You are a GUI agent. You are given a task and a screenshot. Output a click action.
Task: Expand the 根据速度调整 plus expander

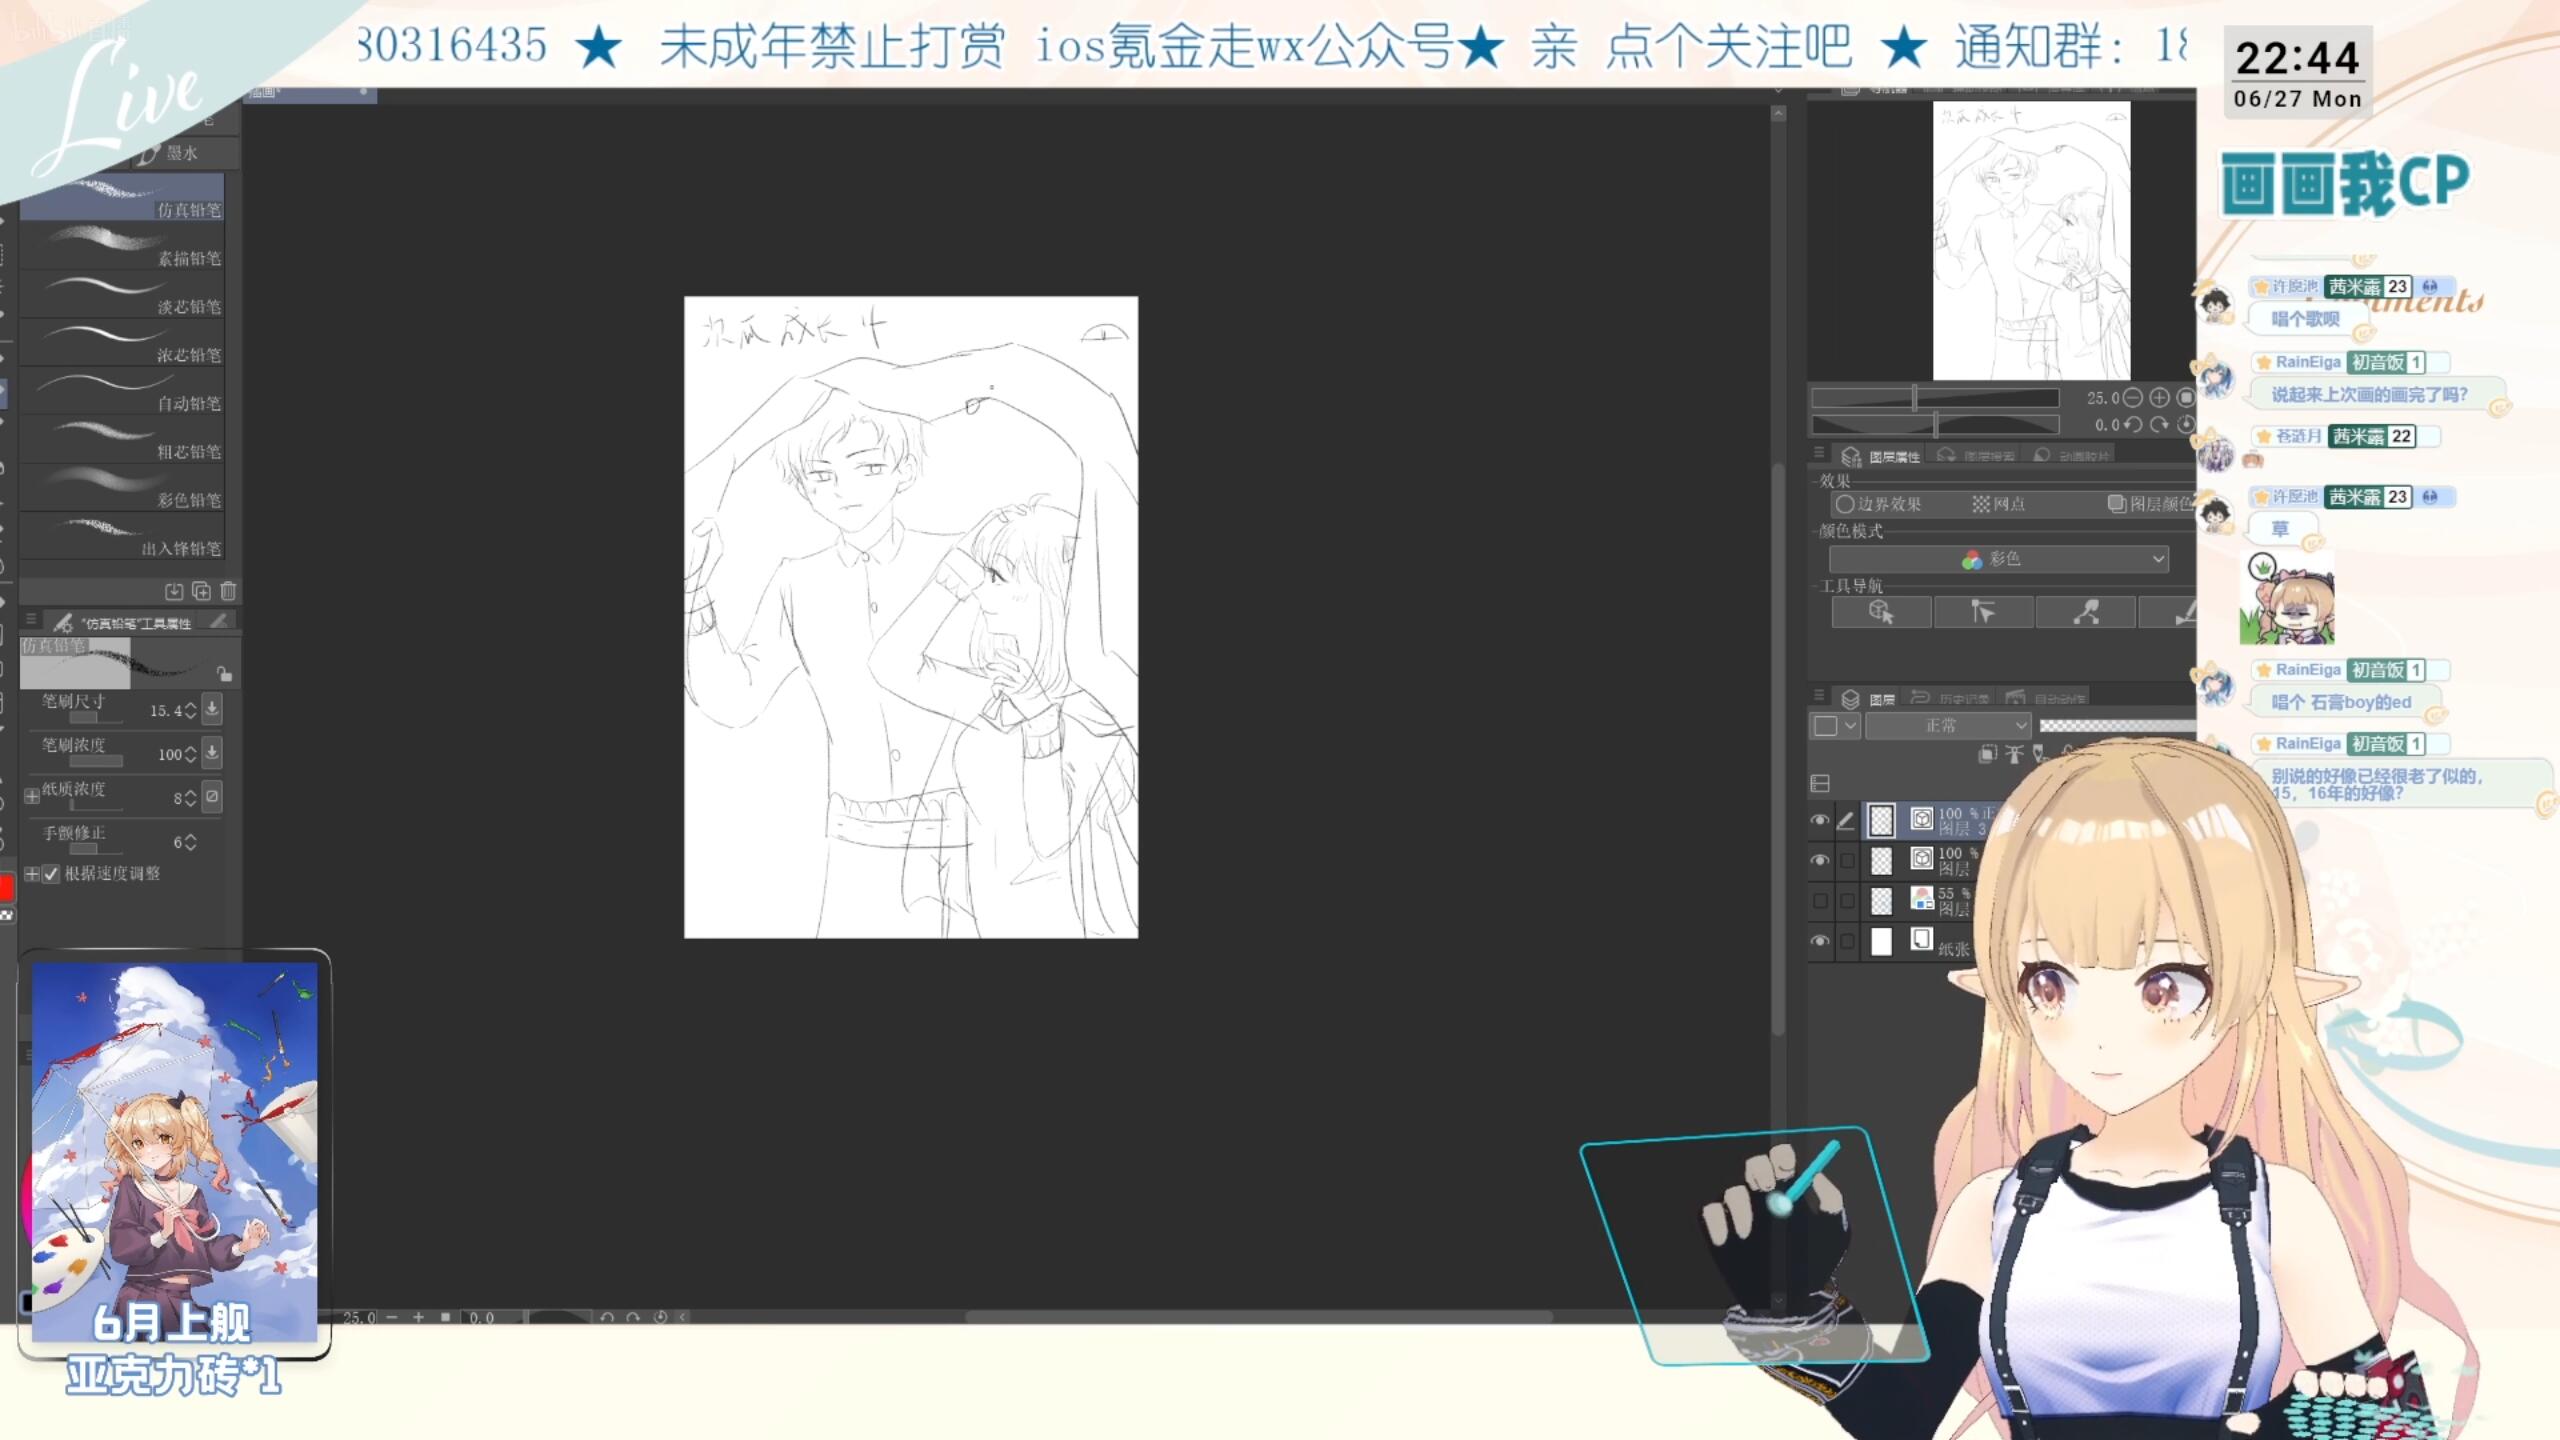(x=32, y=874)
